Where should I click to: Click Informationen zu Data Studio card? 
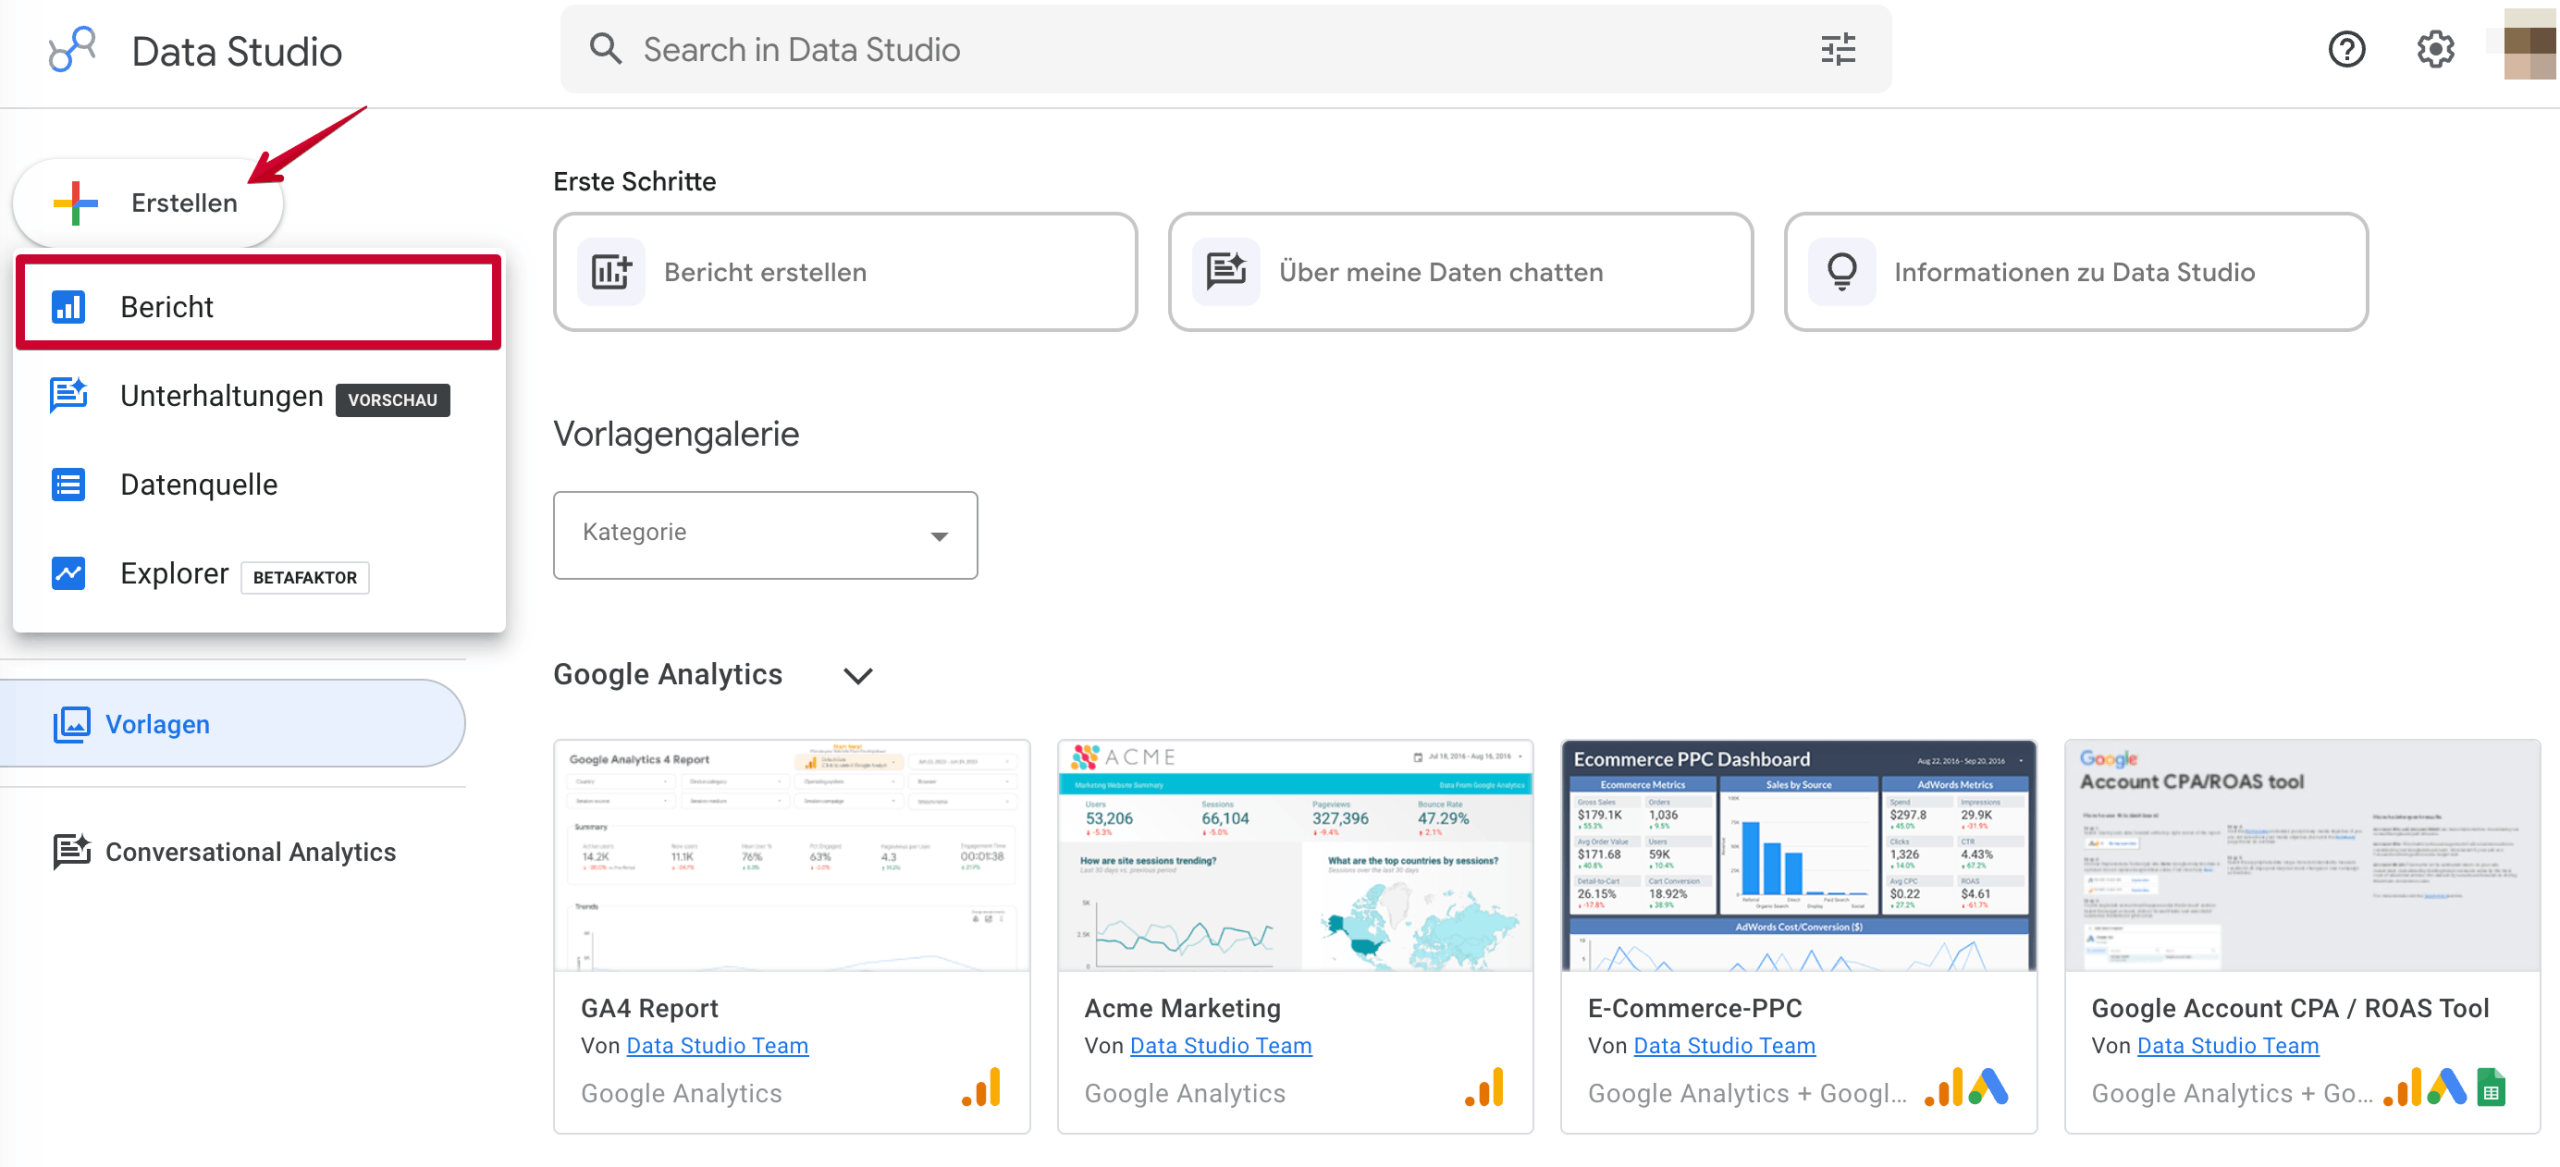2076,272
